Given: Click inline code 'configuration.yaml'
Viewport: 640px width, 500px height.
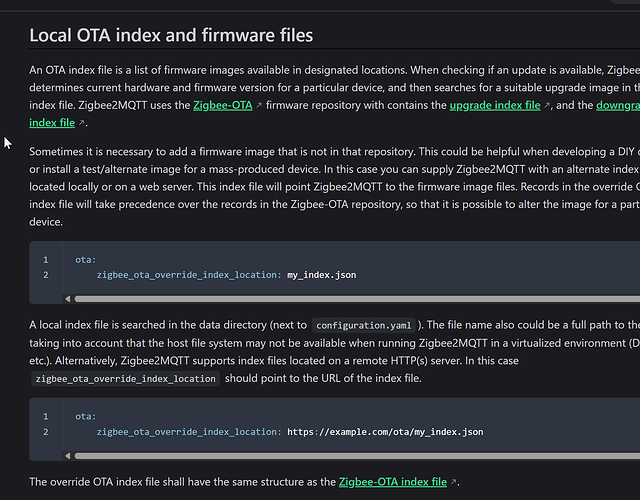Looking at the screenshot, I should (x=364, y=325).
